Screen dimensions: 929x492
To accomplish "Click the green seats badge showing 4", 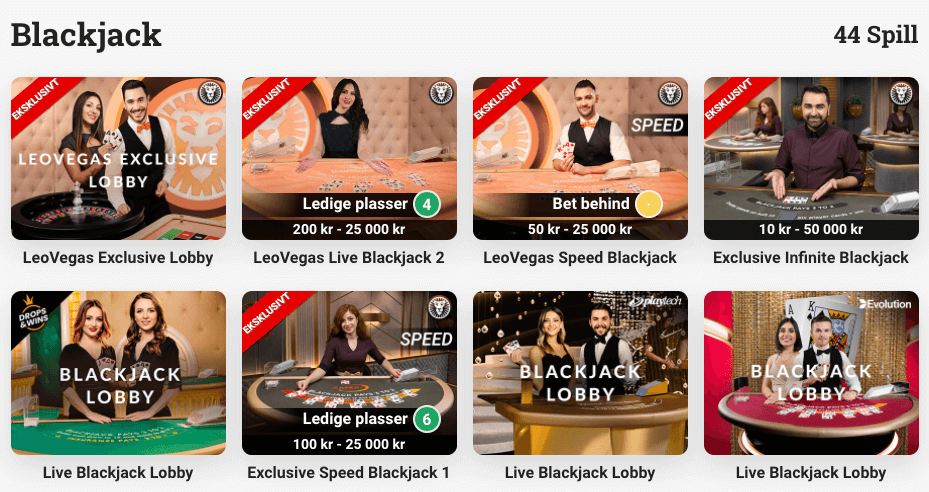I will tap(427, 205).
